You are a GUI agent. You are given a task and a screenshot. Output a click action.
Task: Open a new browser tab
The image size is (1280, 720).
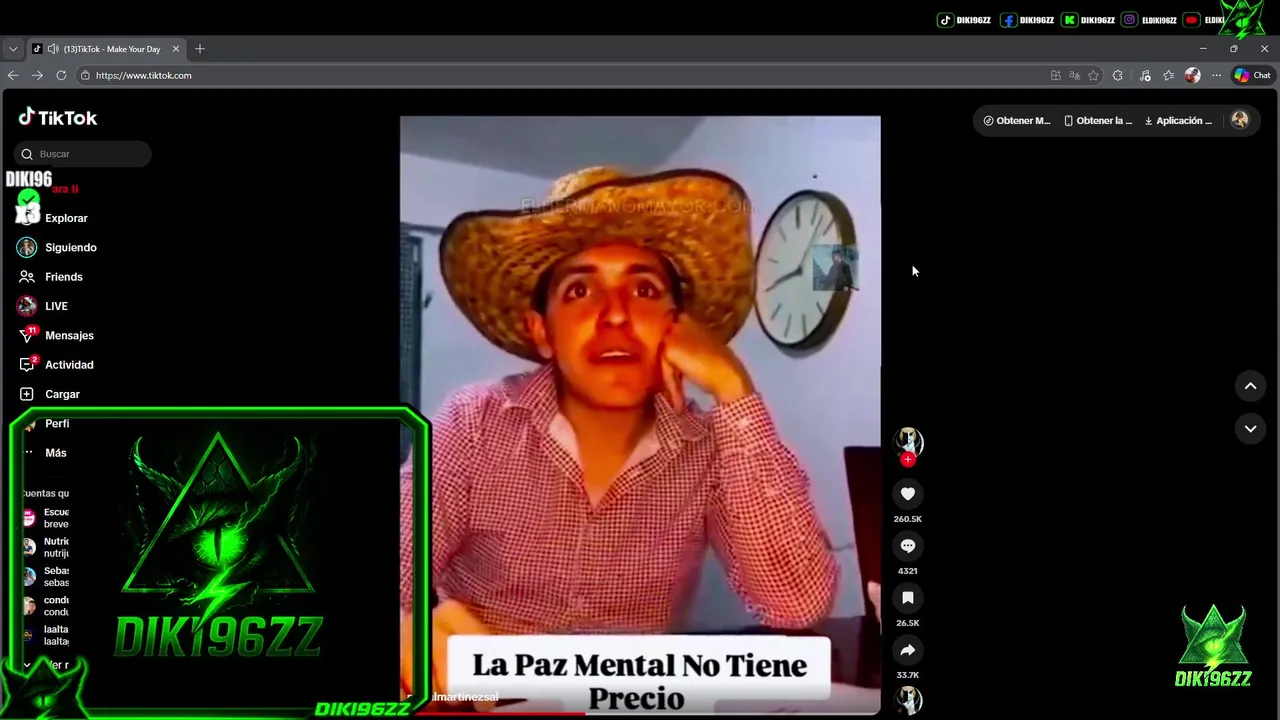pos(200,48)
